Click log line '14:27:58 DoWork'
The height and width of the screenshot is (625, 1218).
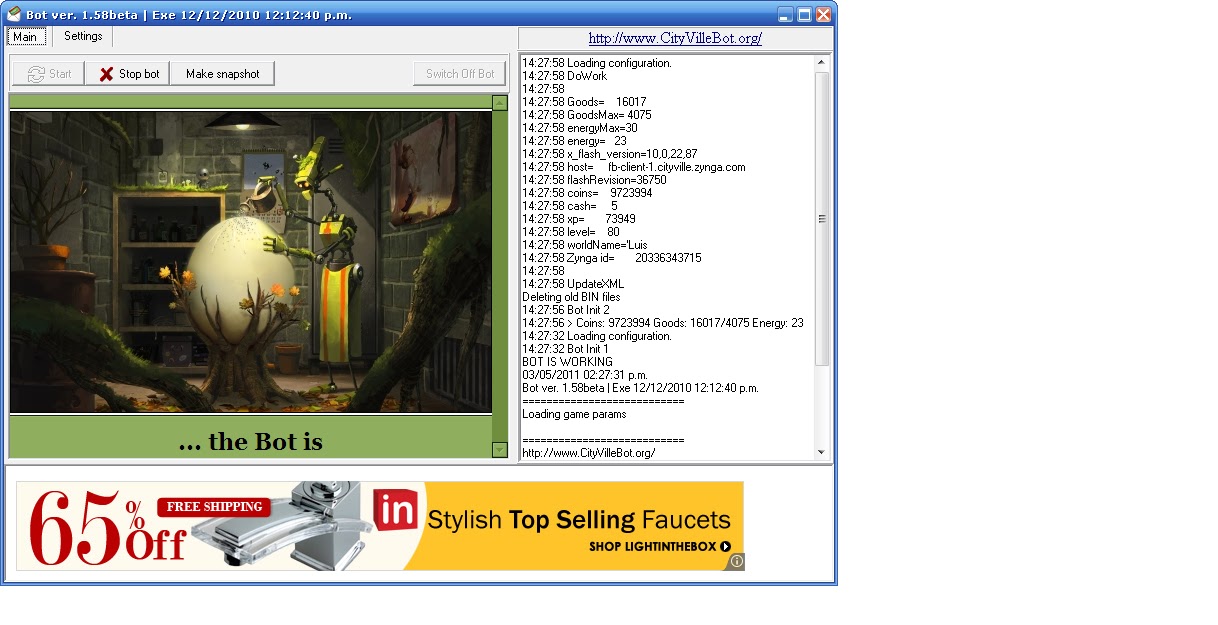pos(564,76)
